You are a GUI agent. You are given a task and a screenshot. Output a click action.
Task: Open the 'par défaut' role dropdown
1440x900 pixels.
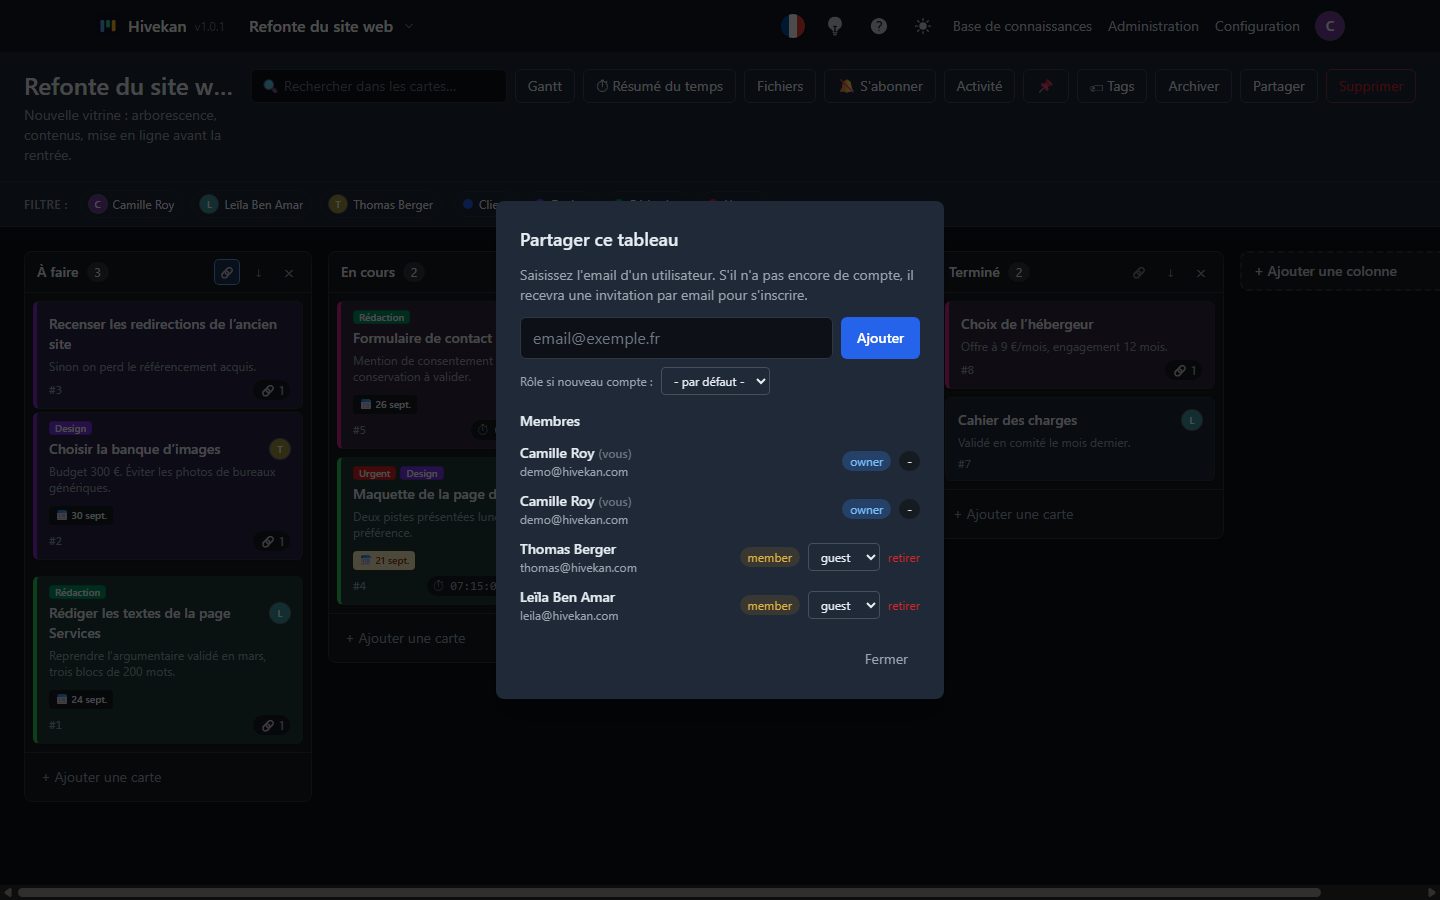pyautogui.click(x=715, y=381)
